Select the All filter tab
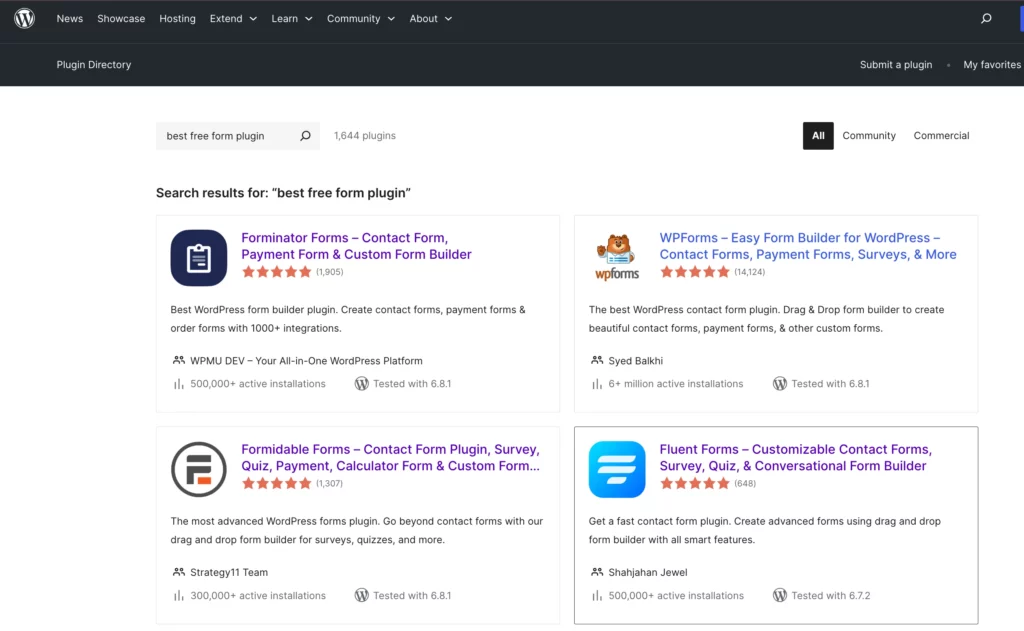 818,136
